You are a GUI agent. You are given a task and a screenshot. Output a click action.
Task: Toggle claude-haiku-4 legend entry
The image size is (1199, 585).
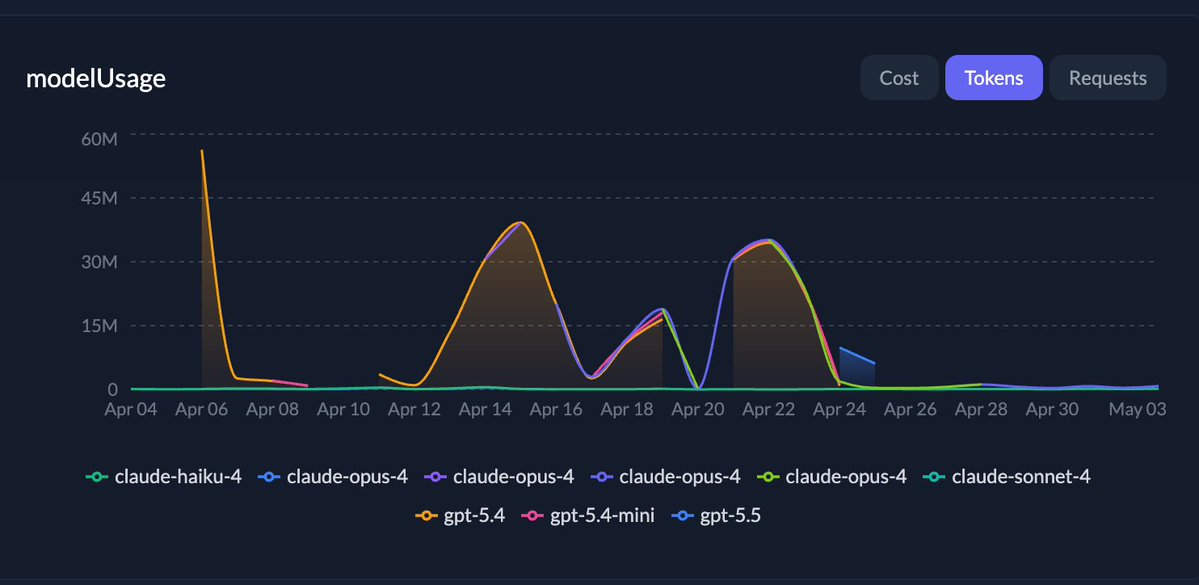click(x=164, y=477)
